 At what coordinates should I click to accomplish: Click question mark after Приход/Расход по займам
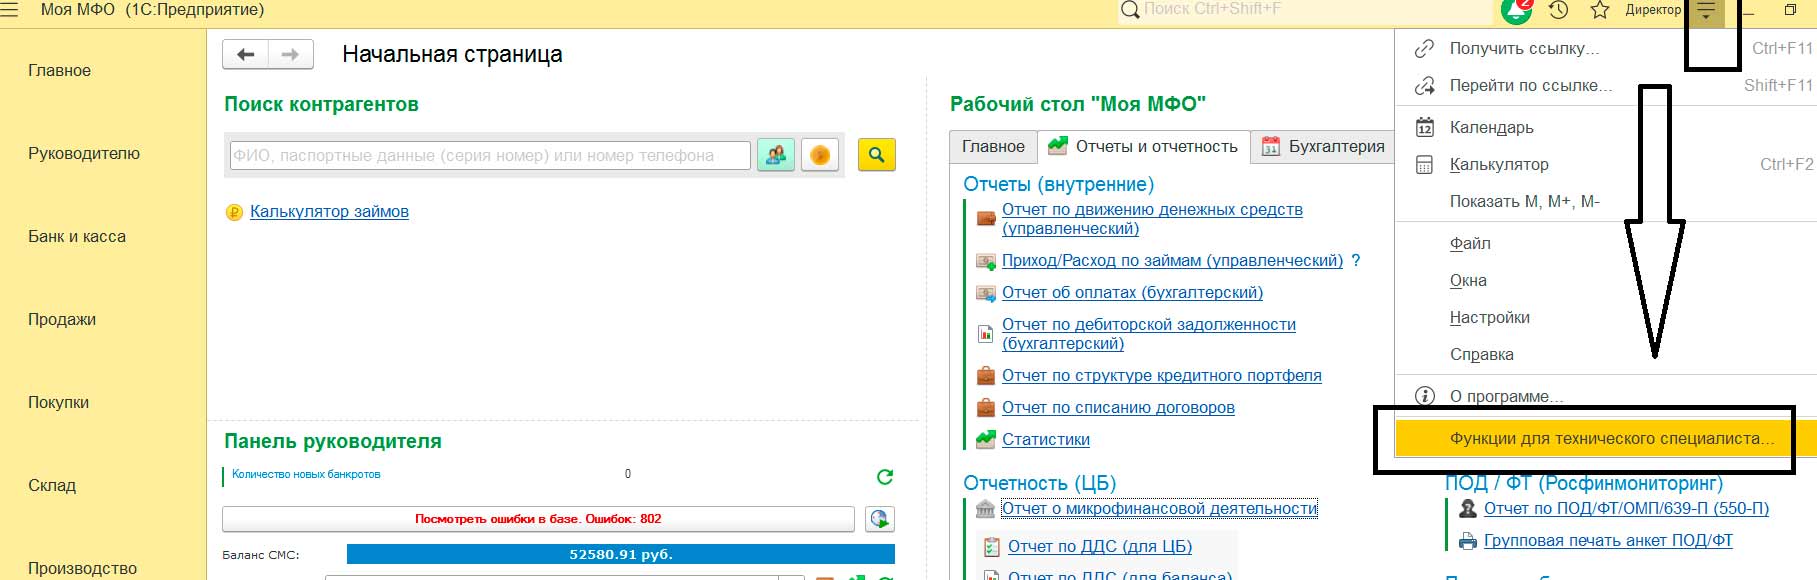(x=1356, y=261)
